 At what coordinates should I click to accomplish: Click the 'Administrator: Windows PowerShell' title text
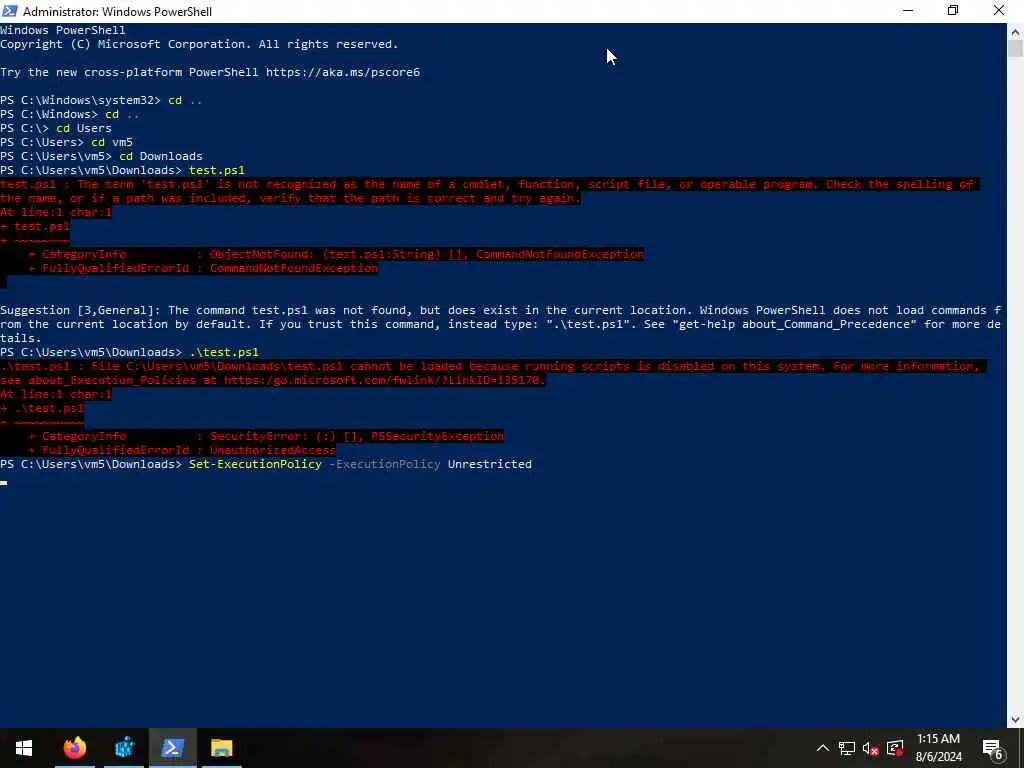click(118, 11)
